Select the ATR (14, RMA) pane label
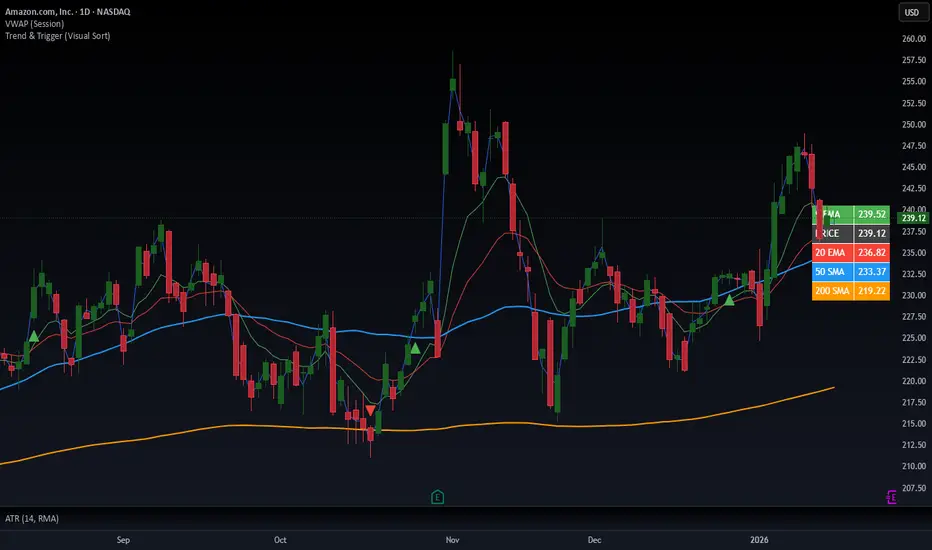This screenshot has height=550, width=932. [32, 518]
